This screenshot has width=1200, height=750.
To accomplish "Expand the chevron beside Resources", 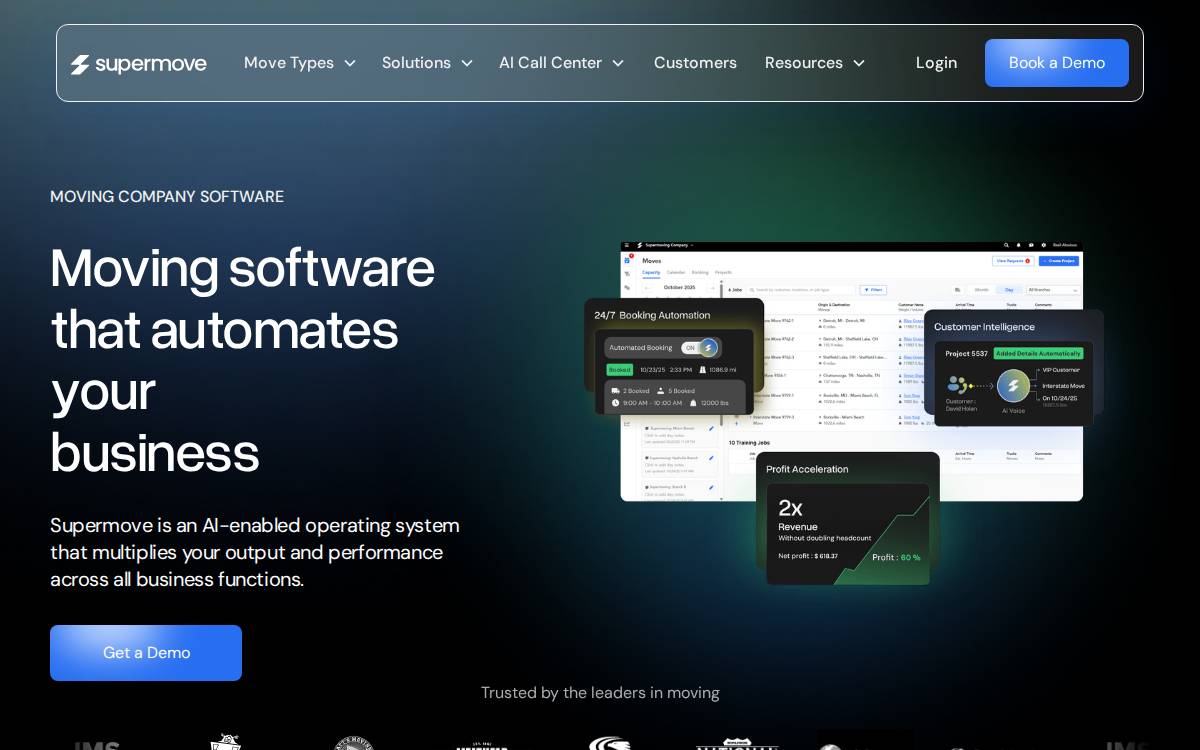I will (858, 63).
